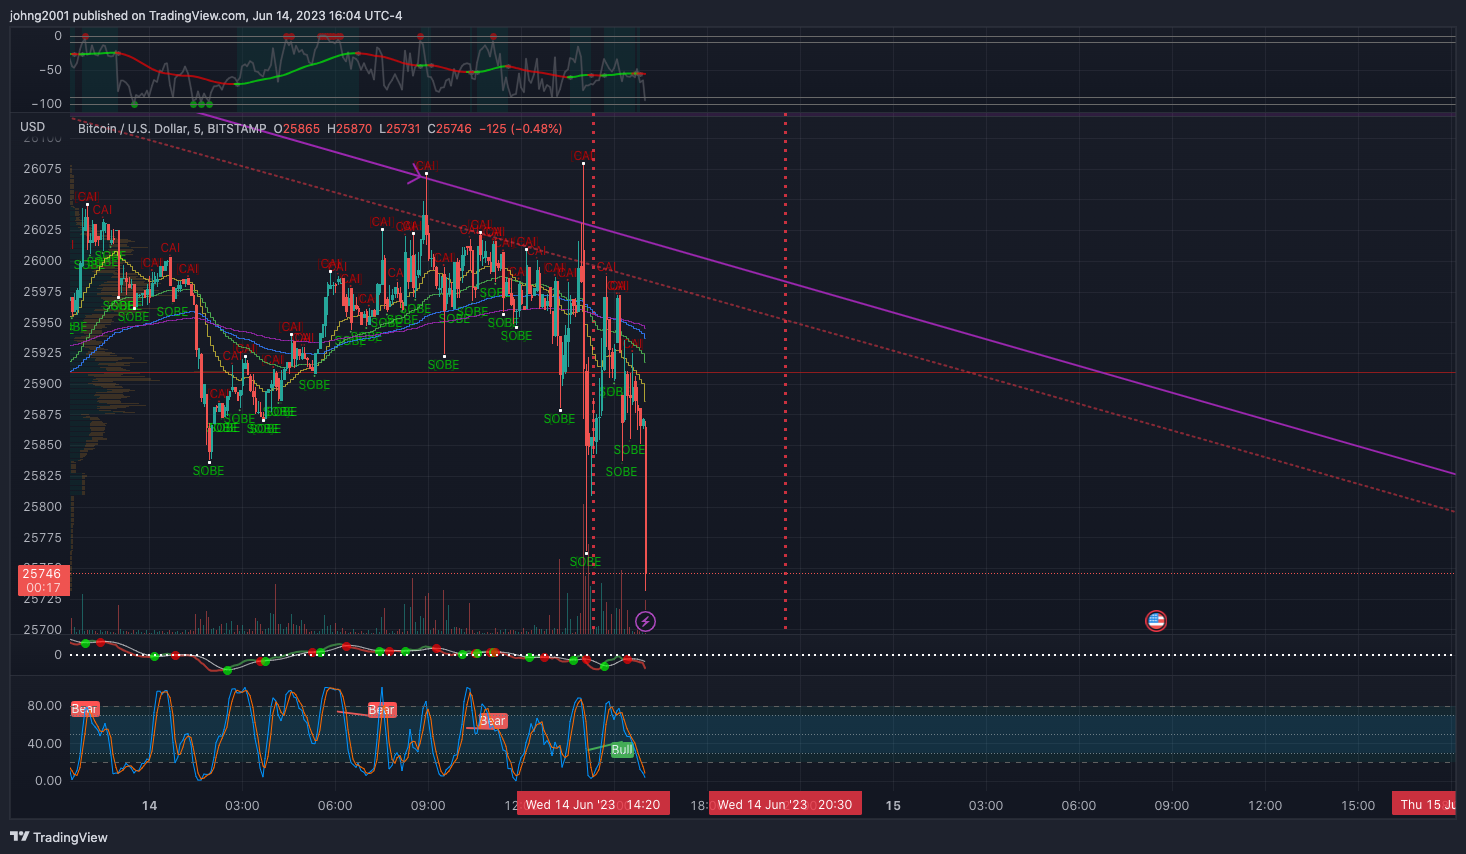Screen dimensions: 1466x854
Task: Click the 12:00 time axis label
Action: [x=1265, y=805]
